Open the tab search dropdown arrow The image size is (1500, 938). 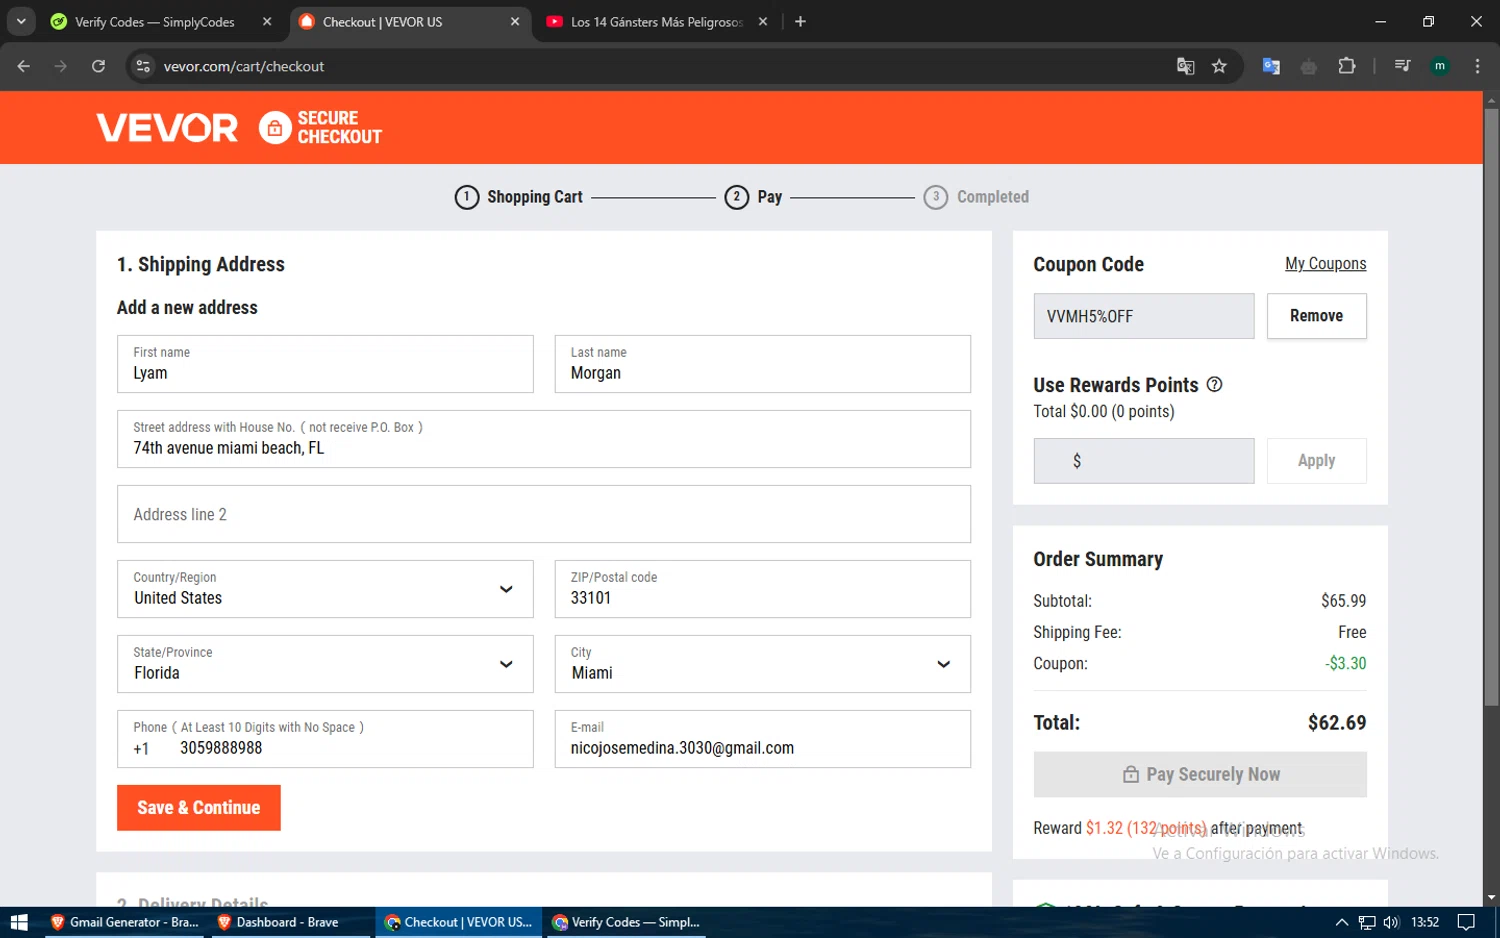pos(21,21)
